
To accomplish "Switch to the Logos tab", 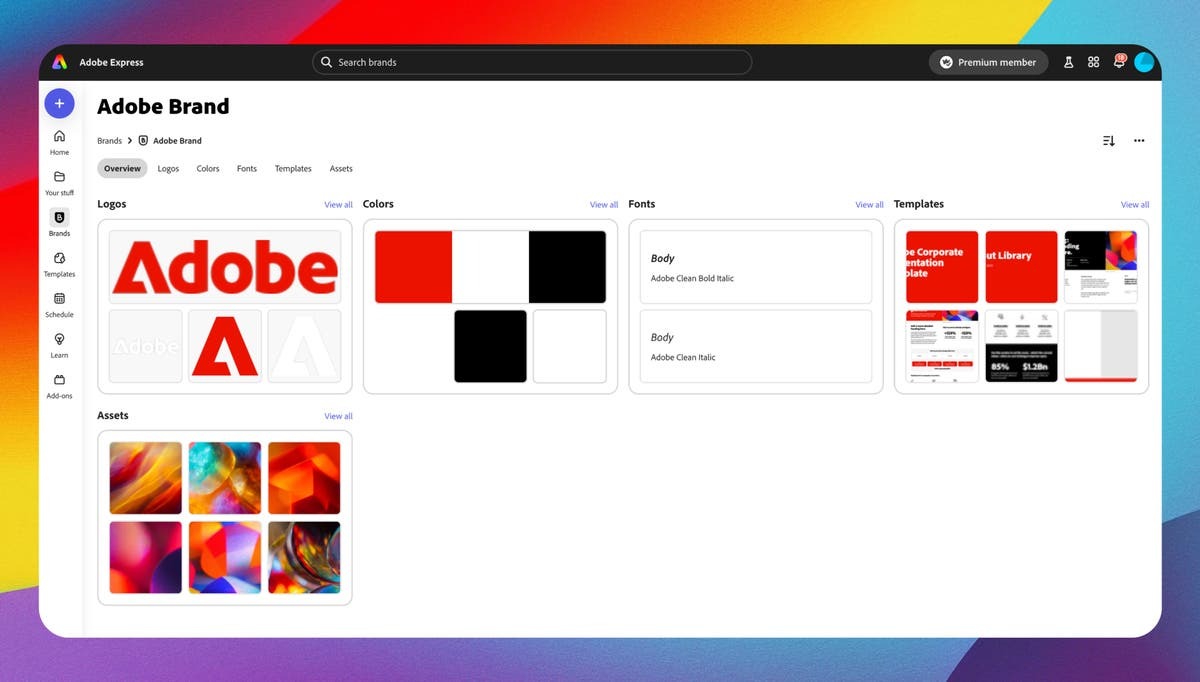I will [168, 168].
